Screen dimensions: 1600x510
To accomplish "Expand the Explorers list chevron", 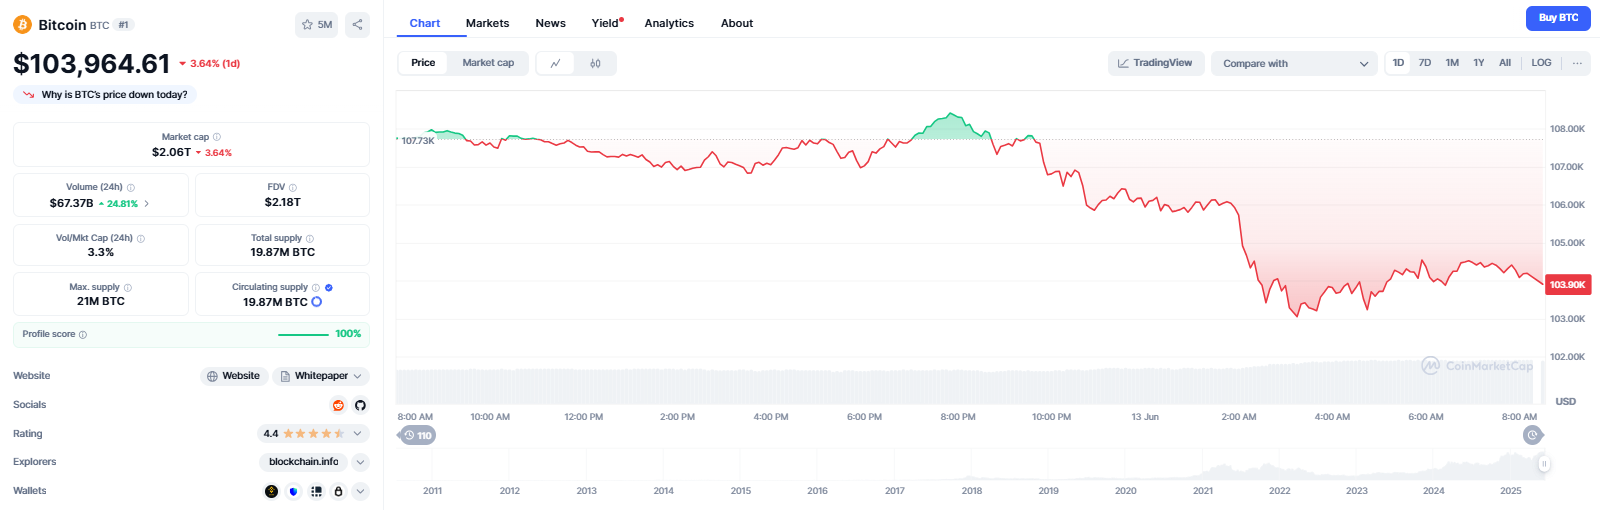I will point(361,462).
